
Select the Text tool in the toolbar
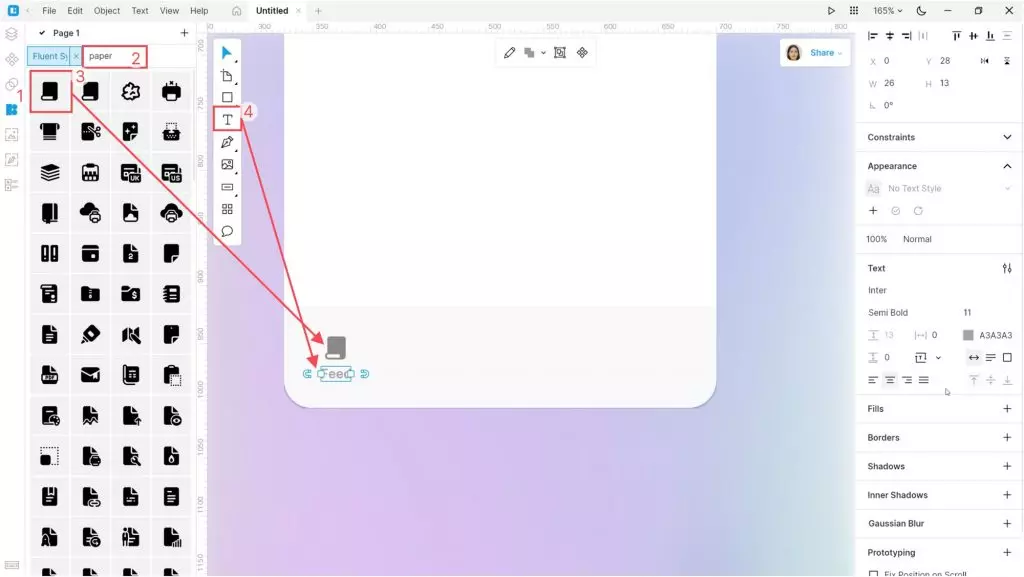click(227, 119)
